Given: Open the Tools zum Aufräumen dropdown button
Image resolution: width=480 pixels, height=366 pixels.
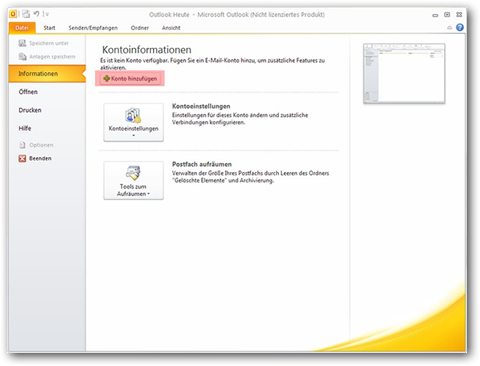Looking at the screenshot, I should pos(133,180).
